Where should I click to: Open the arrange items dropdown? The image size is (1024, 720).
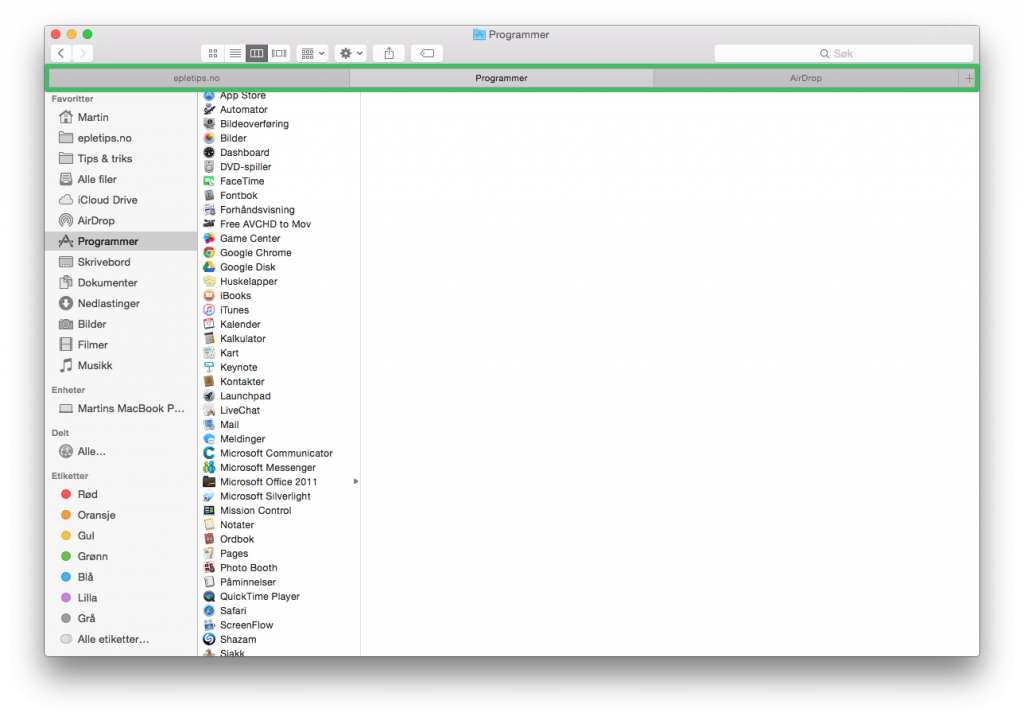312,53
